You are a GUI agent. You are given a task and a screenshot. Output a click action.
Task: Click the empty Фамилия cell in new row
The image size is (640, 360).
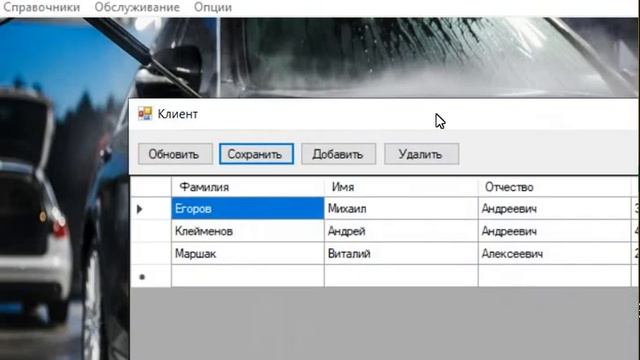[x=248, y=276]
